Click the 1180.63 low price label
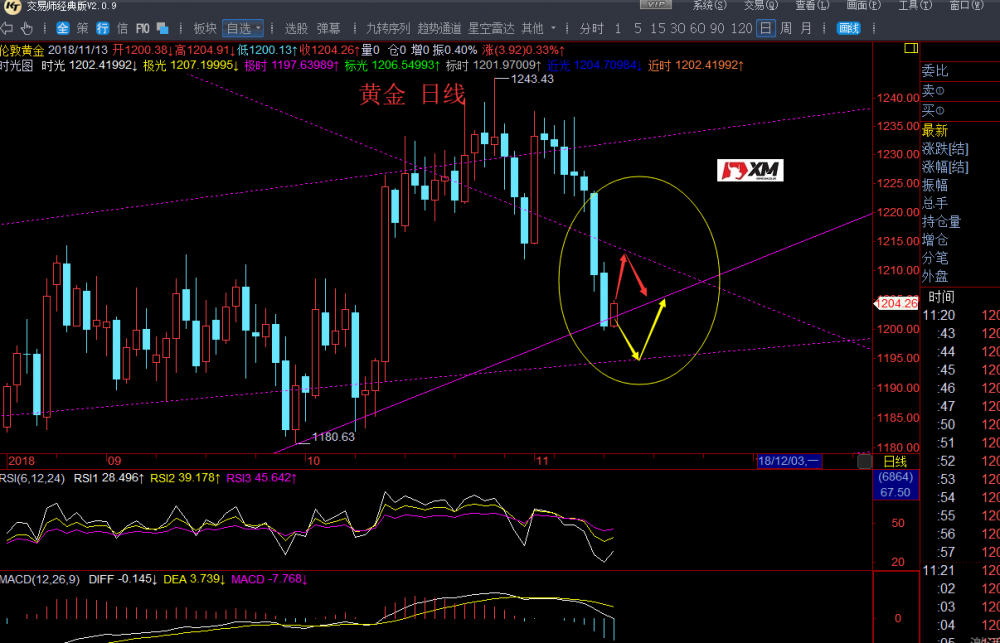1000x643 pixels. pyautogui.click(x=333, y=437)
